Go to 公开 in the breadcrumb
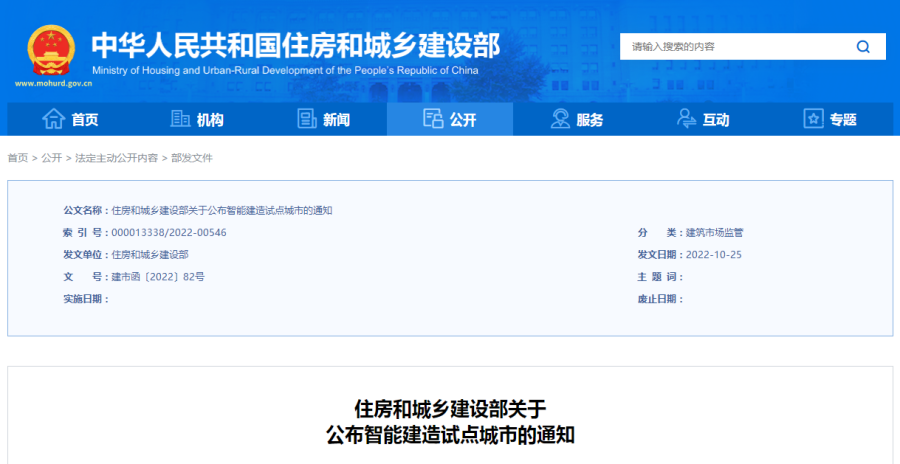Screen dimensions: 900x464 [52, 158]
